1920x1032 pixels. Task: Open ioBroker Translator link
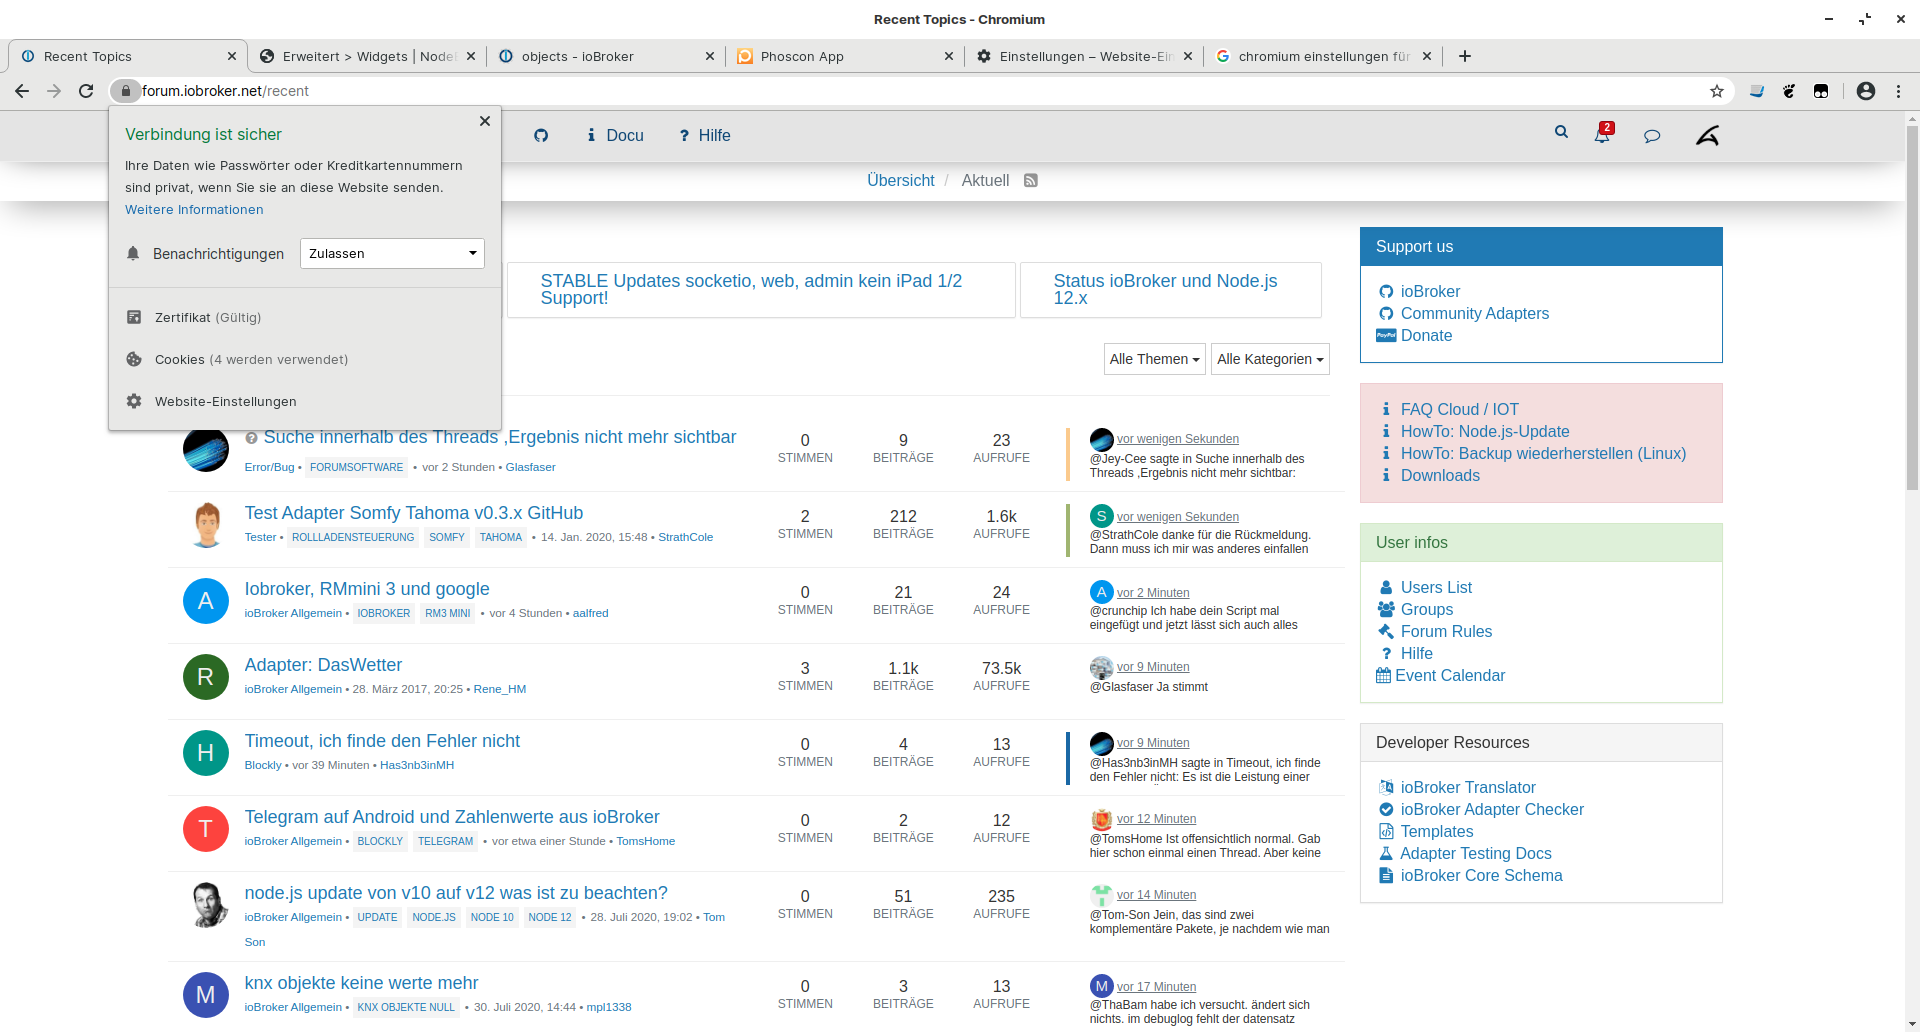point(1468,787)
